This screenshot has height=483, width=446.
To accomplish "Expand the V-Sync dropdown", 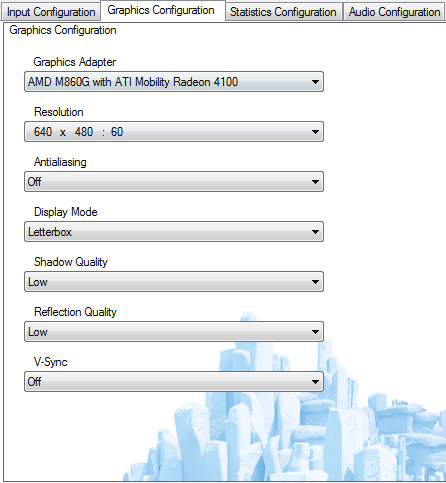I will 174,382.
